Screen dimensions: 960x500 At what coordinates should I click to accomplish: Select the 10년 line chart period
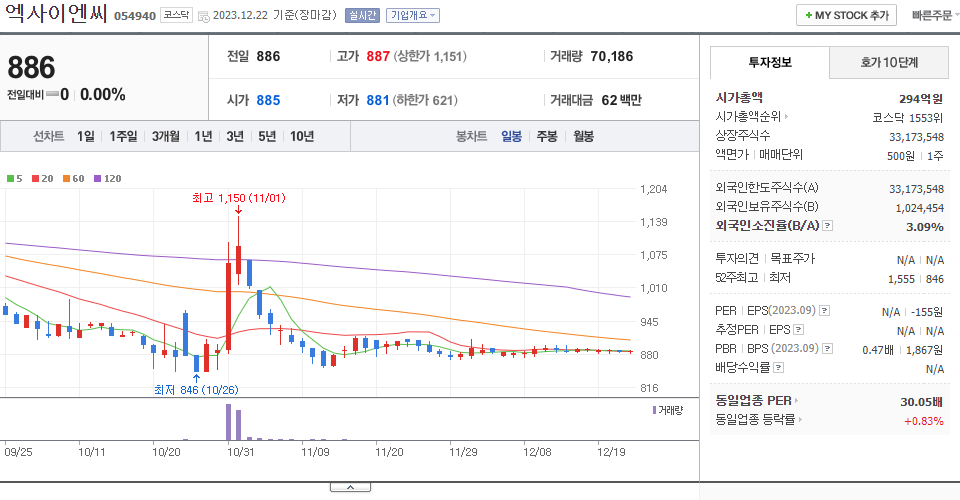coord(302,136)
